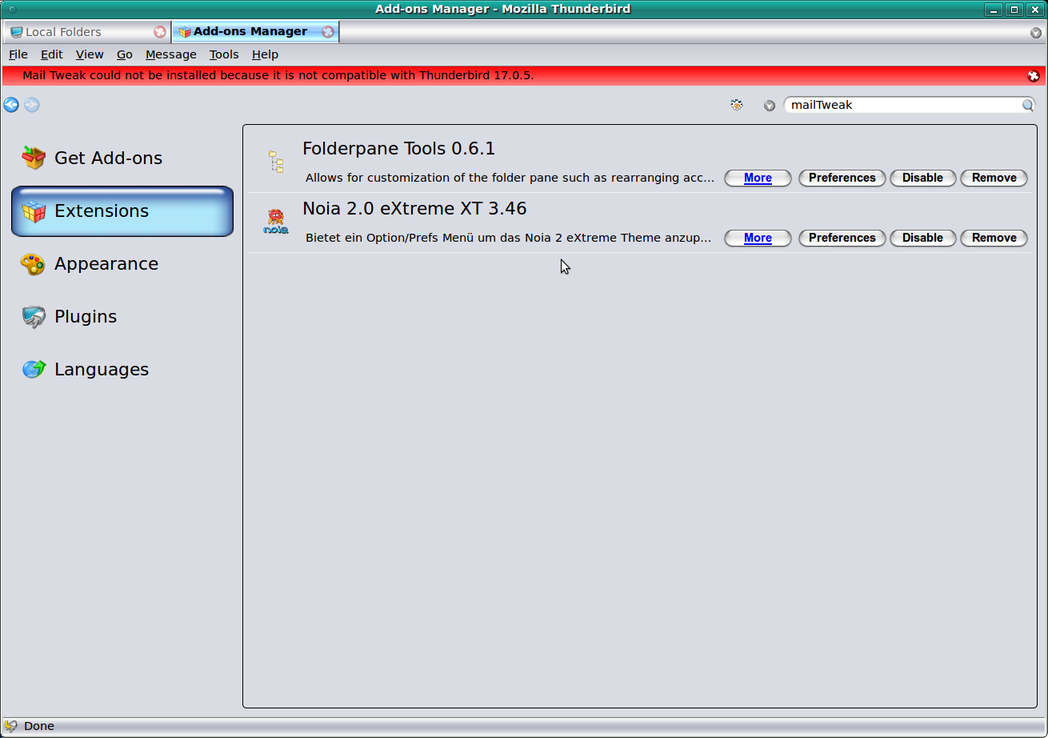Click the window menu icon in title bar
Viewport: 1048px width, 738px height.
click(12, 9)
